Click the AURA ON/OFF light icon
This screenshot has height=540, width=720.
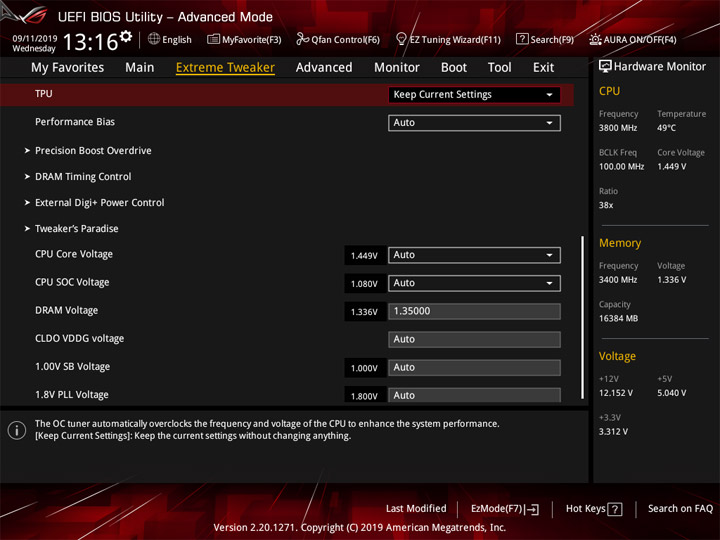tap(595, 39)
